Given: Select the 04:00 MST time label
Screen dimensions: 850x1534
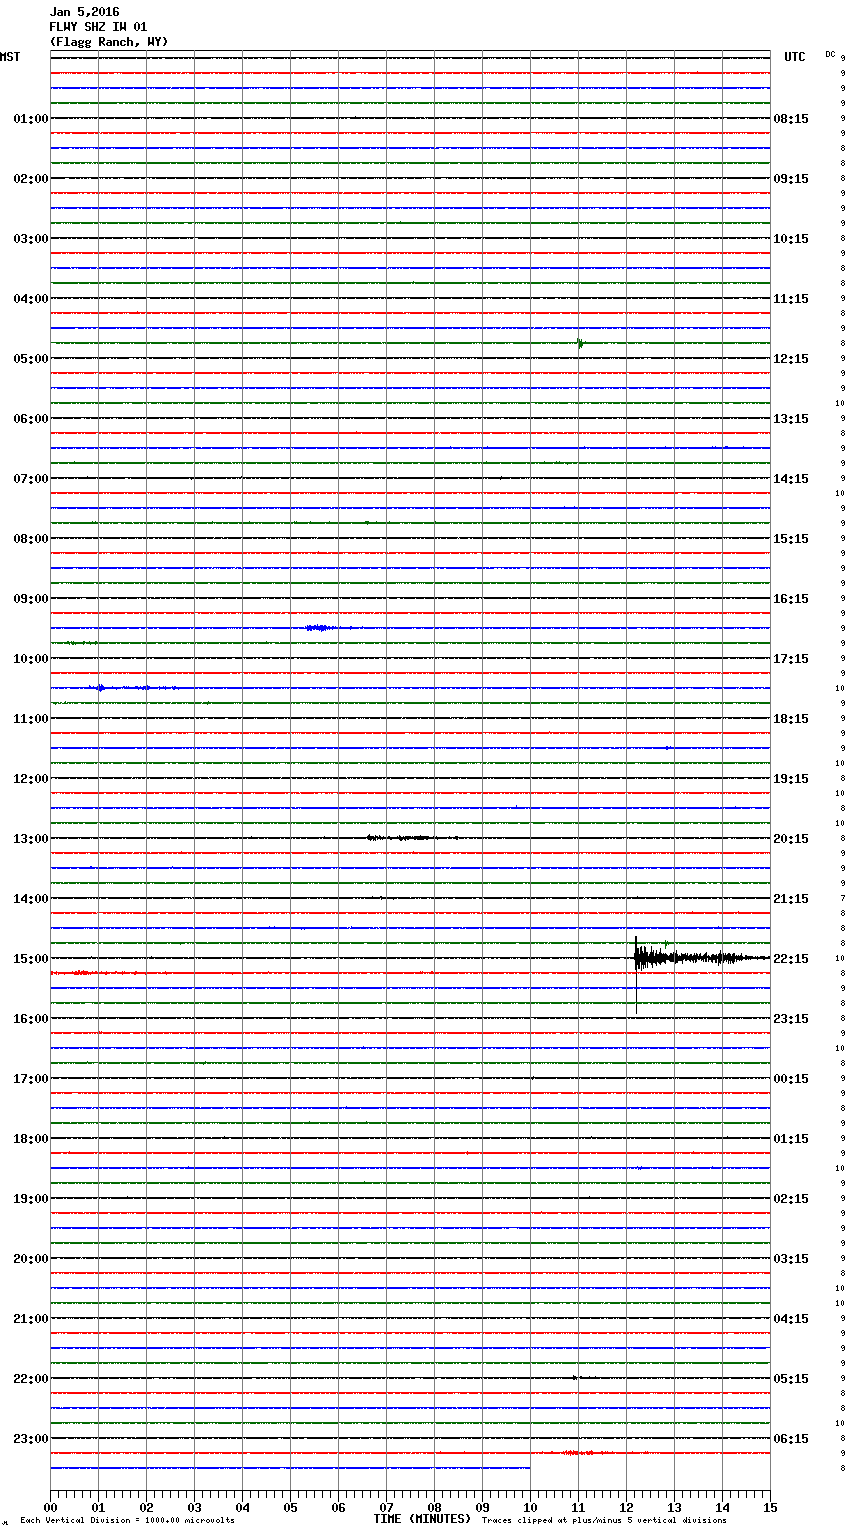Looking at the screenshot, I should (31, 299).
